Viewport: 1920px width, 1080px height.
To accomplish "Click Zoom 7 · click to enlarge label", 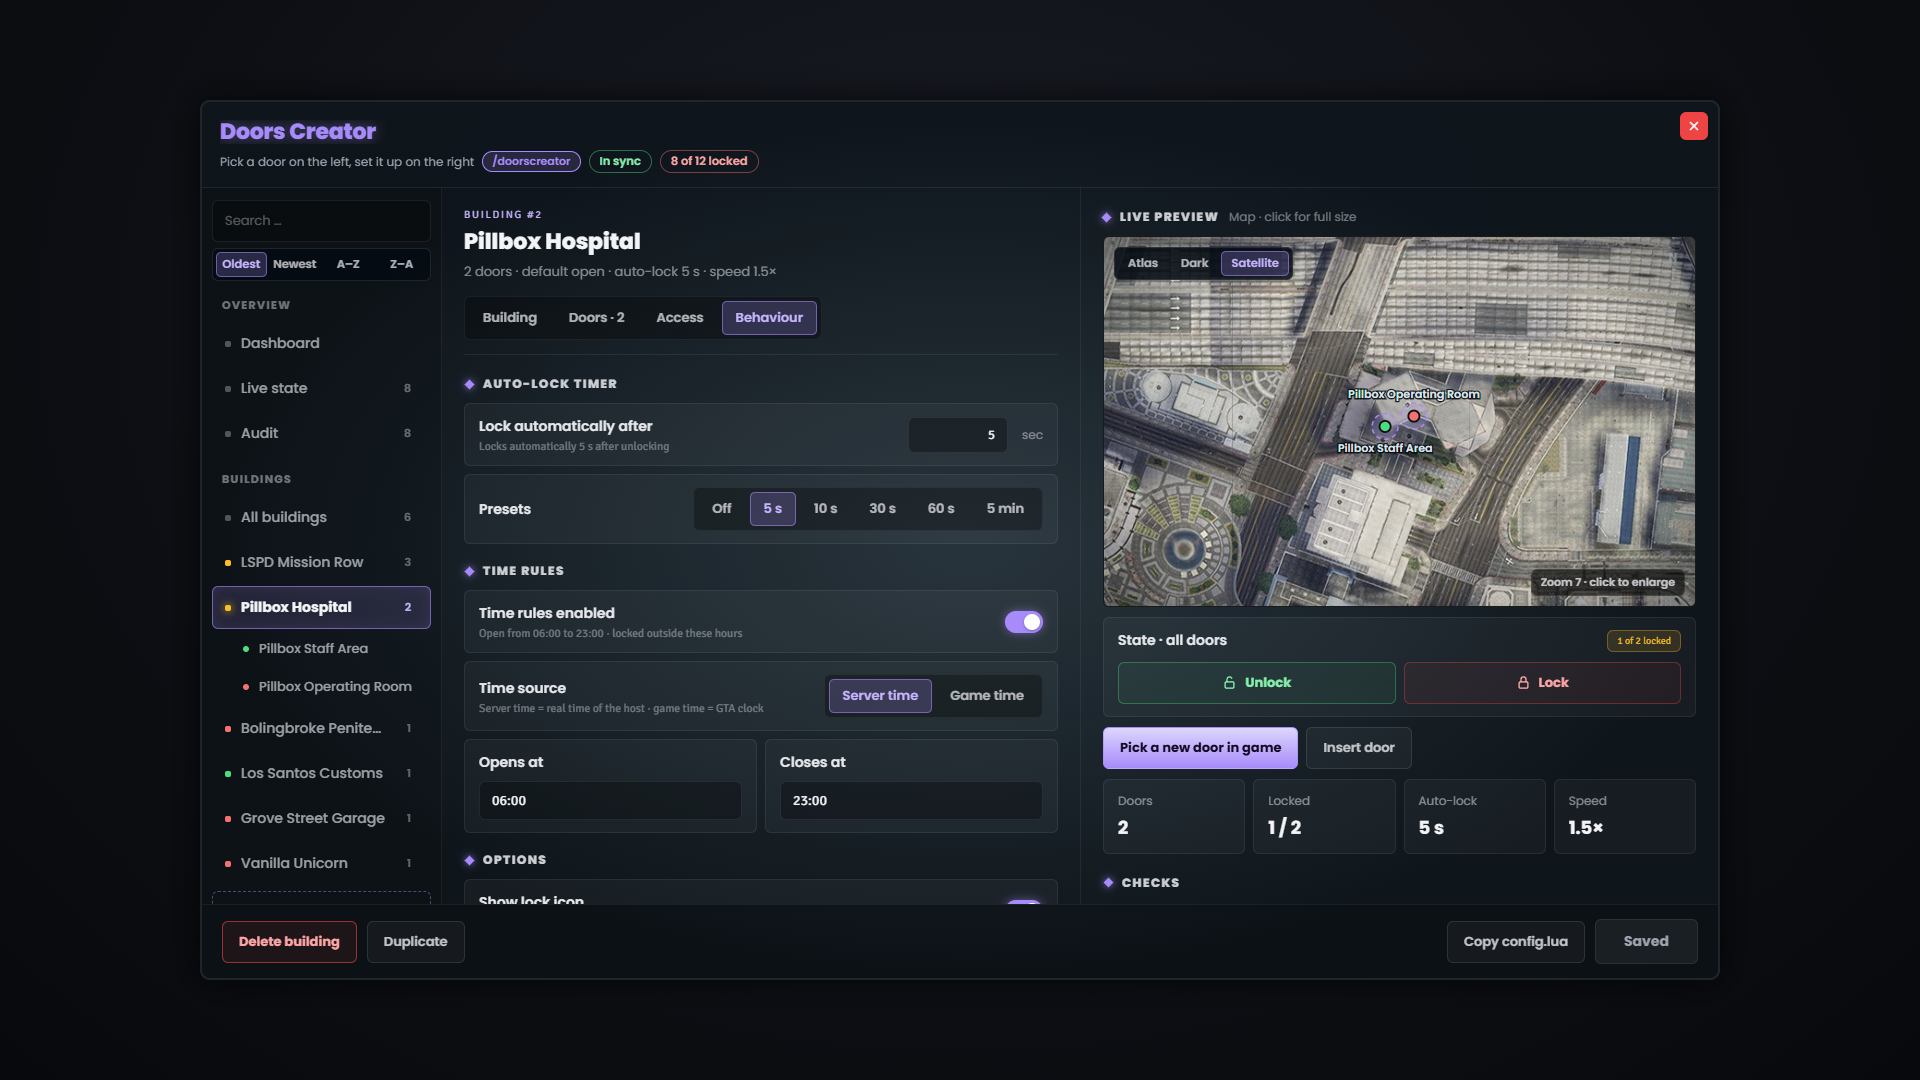I will click(x=1607, y=582).
